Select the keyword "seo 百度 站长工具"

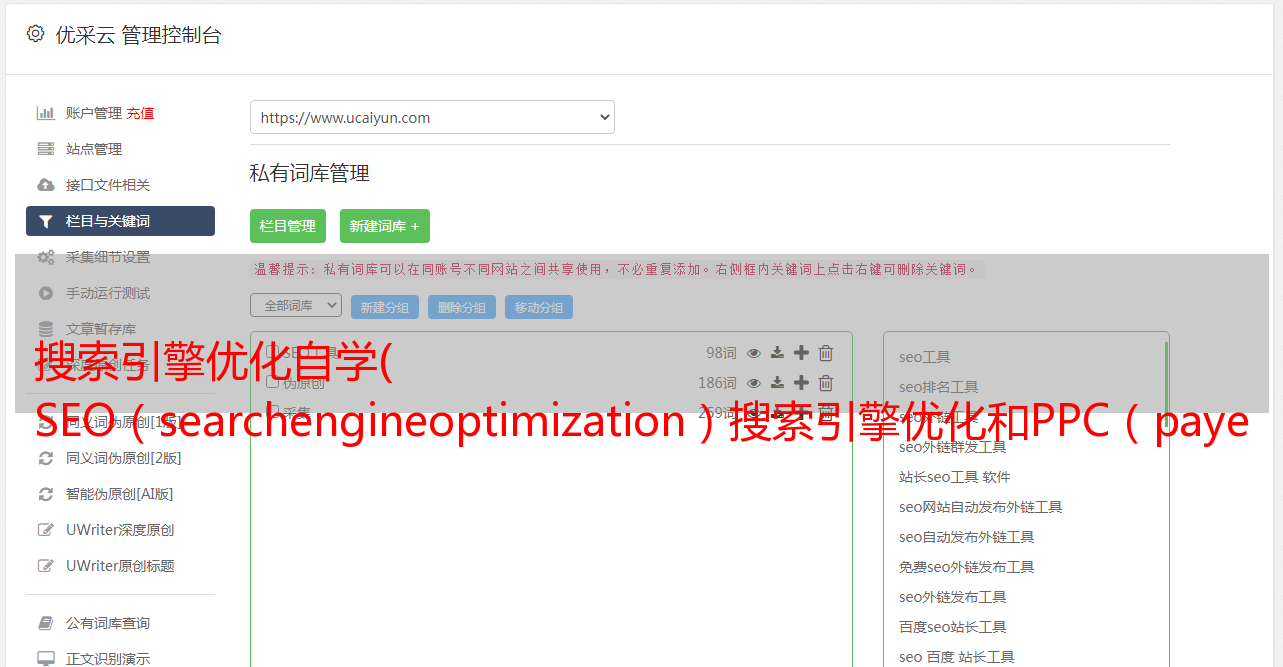(x=957, y=657)
